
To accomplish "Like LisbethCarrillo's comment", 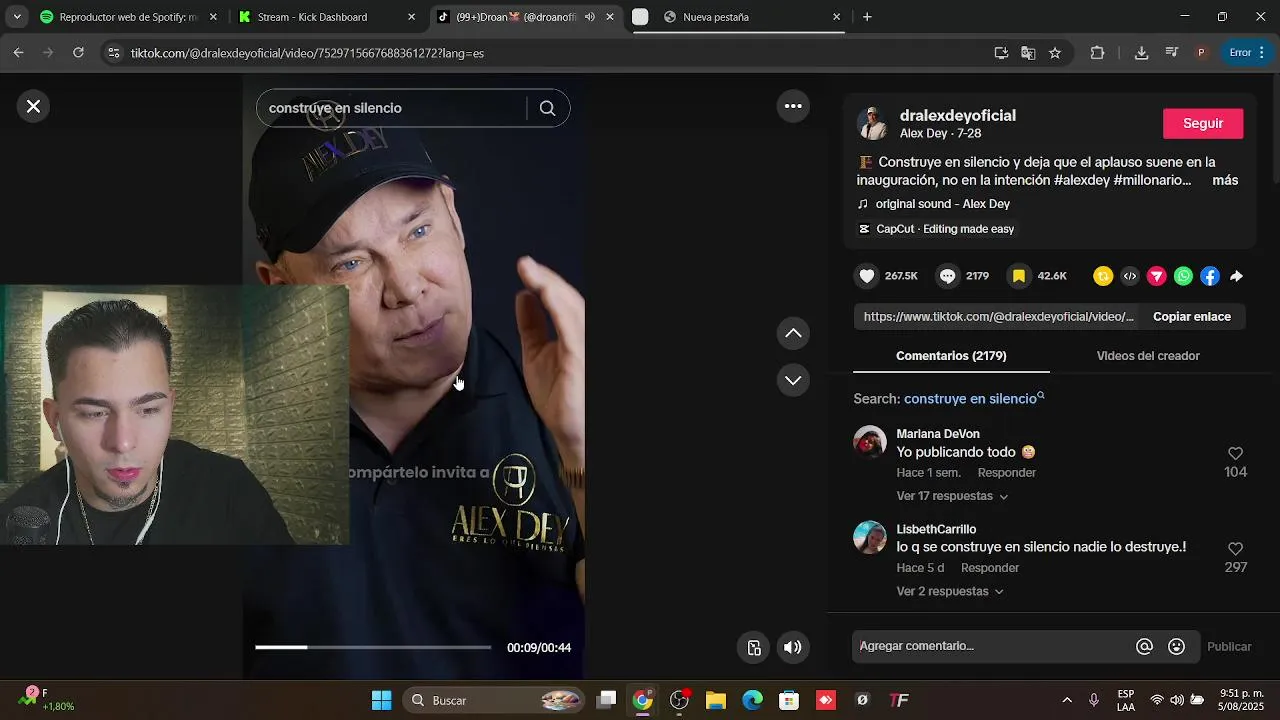I will (x=1235, y=549).
